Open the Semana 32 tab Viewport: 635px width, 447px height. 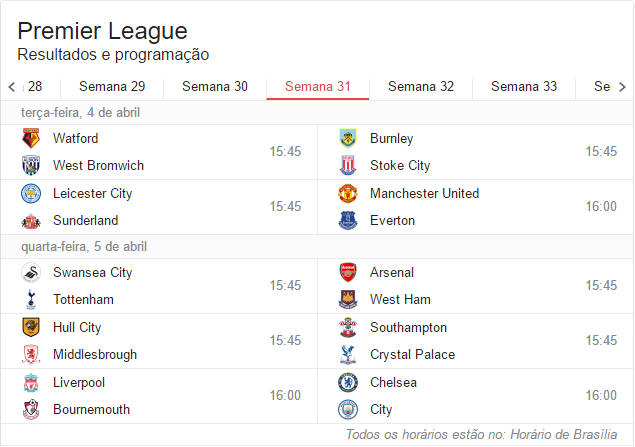421,87
